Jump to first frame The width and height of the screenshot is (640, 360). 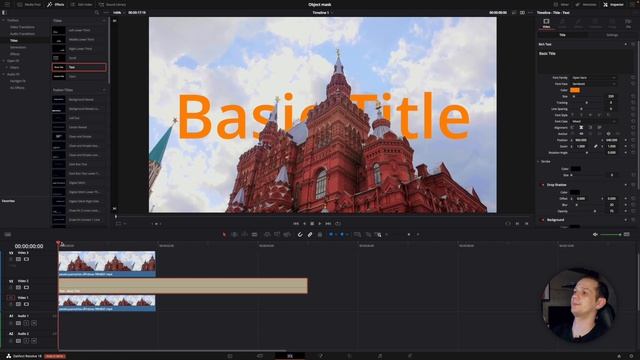pyautogui.click(x=296, y=224)
